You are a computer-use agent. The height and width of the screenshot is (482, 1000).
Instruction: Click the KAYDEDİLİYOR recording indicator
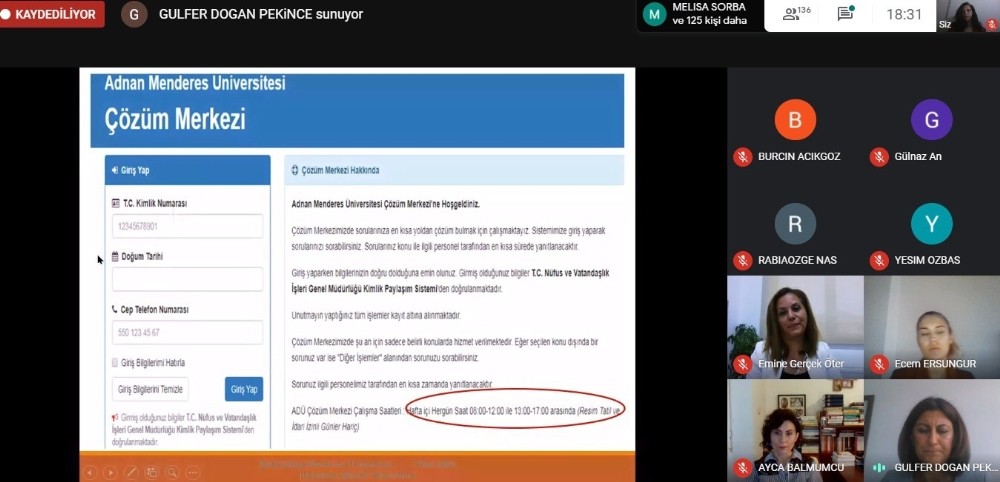(x=52, y=14)
